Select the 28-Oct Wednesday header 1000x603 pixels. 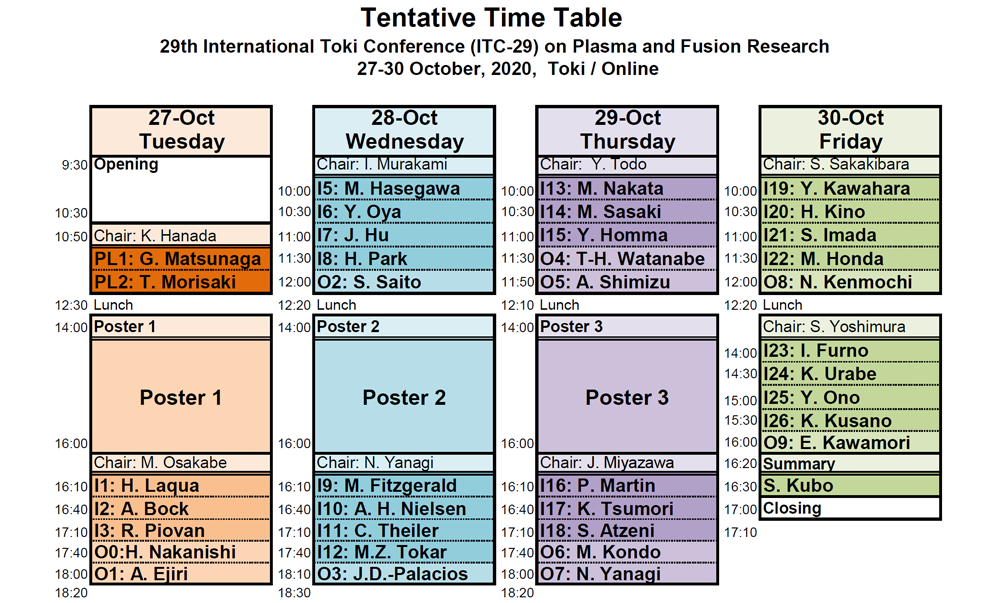404,130
